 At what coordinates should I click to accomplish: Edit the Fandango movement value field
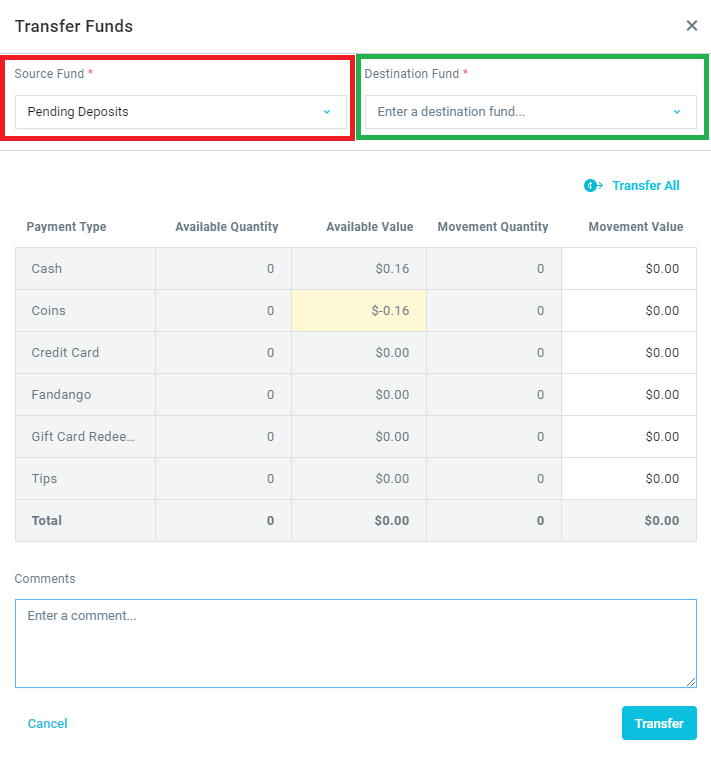629,395
